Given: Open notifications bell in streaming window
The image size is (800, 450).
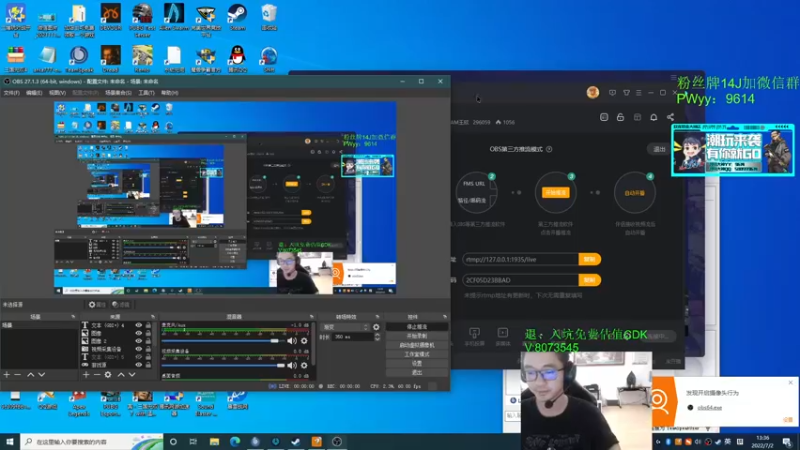Looking at the screenshot, I should click(x=654, y=117).
